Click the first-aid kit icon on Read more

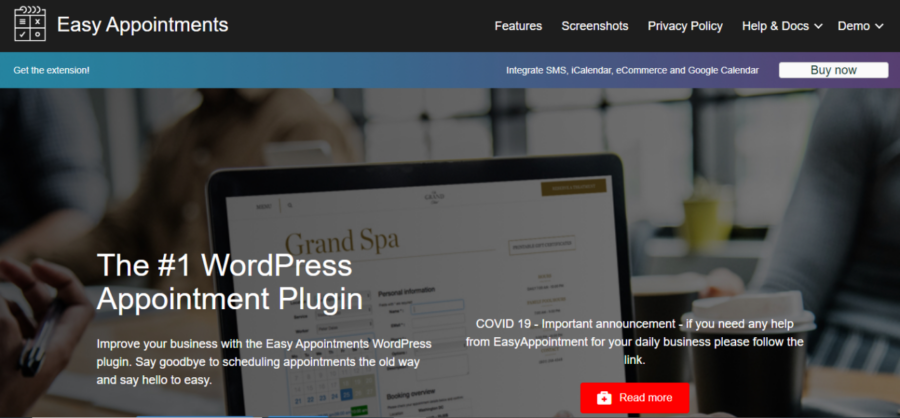click(604, 398)
